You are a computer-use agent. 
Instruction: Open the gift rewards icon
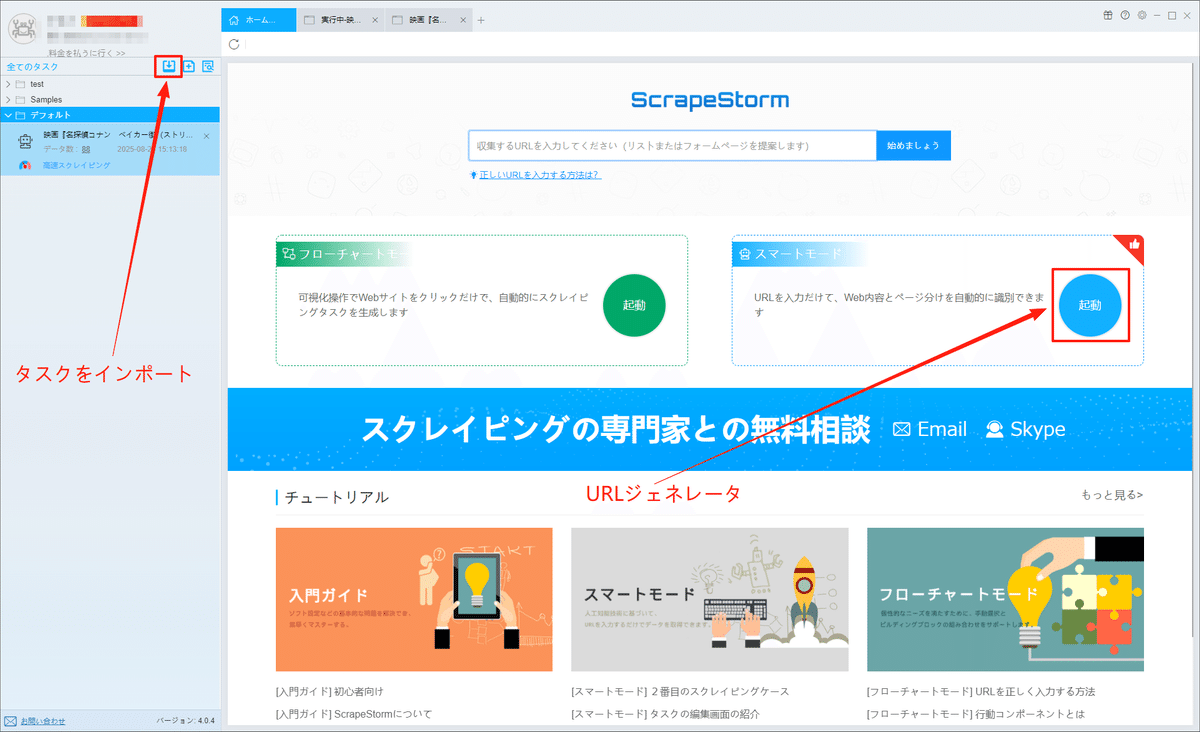(x=1108, y=15)
